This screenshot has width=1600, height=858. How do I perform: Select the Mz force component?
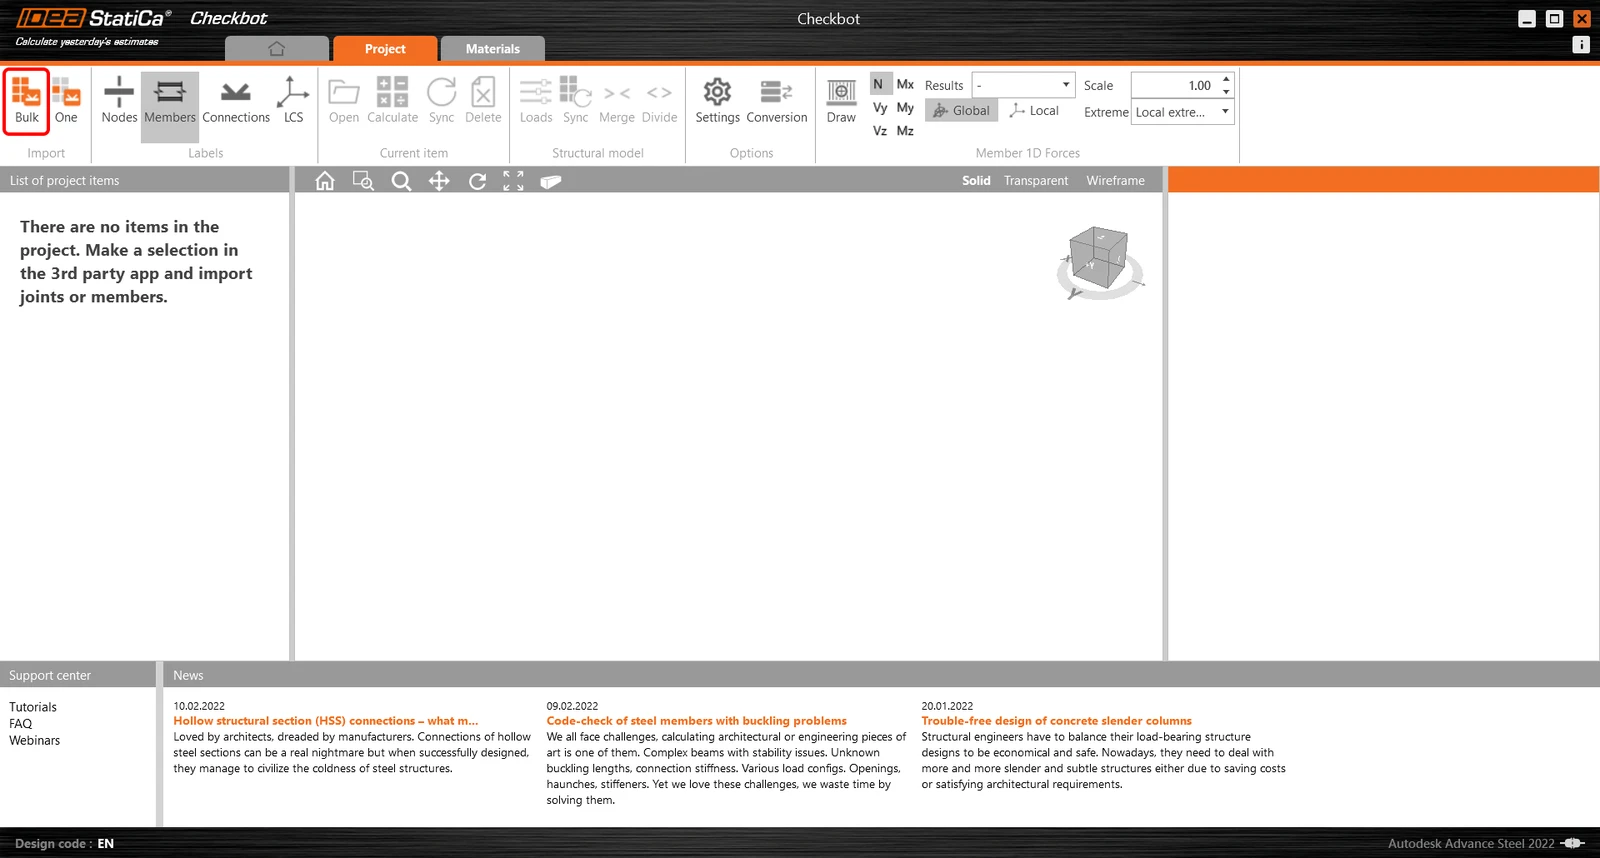click(905, 131)
